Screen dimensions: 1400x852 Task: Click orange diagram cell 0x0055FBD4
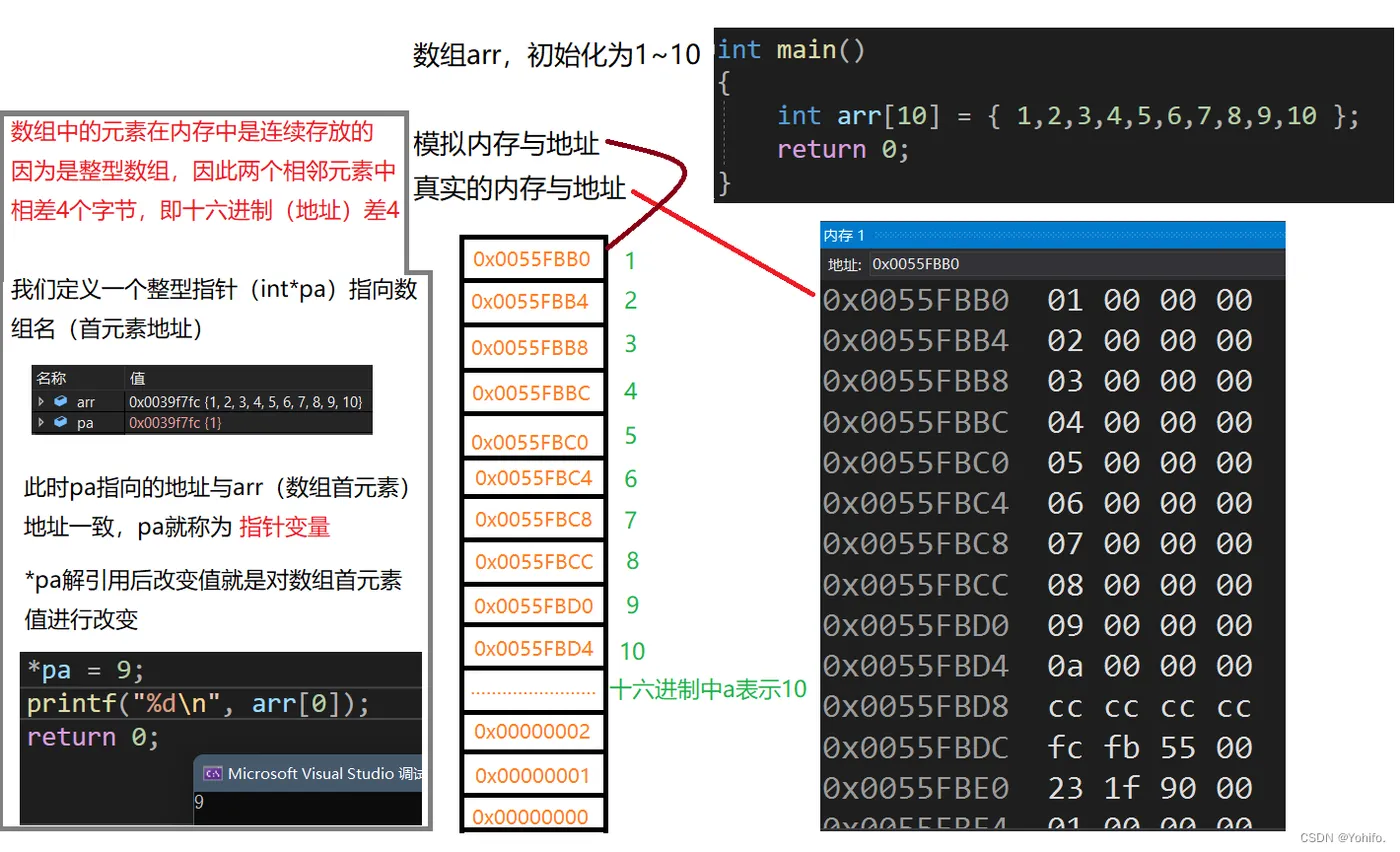tap(533, 648)
